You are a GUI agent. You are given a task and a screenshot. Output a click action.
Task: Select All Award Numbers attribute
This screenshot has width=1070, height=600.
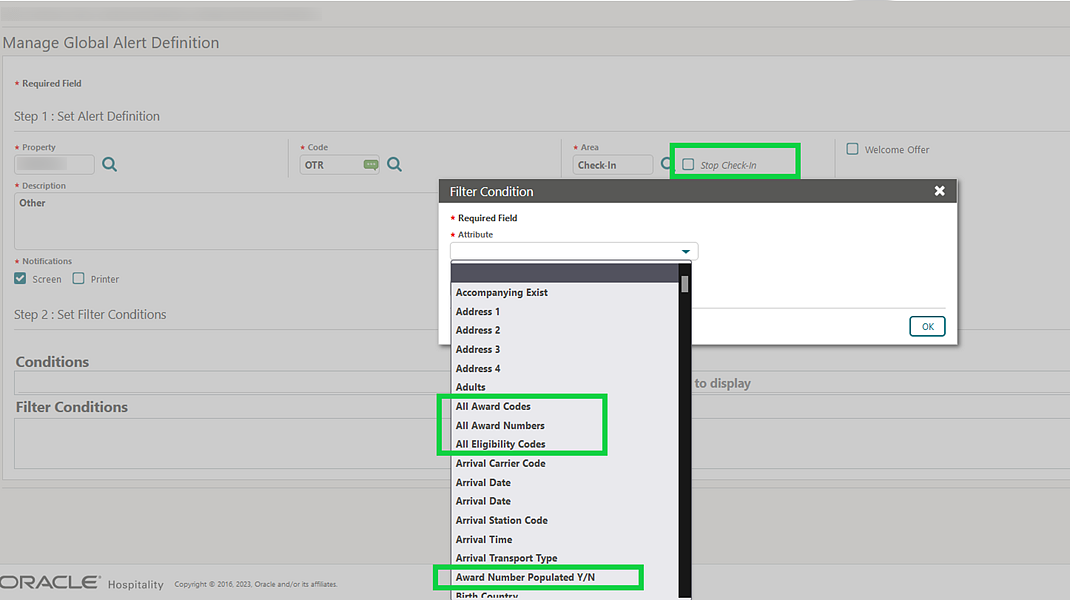click(565, 425)
